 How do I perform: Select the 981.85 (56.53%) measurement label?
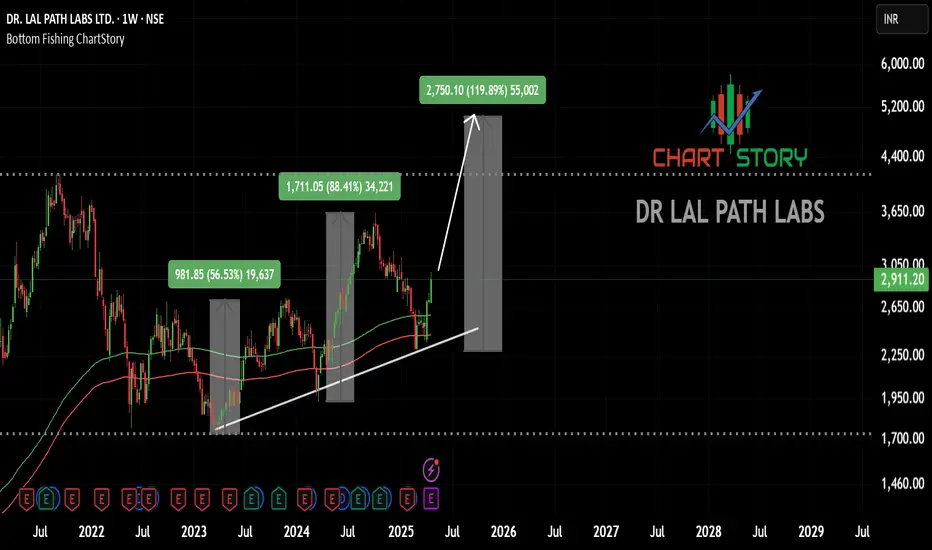[225, 274]
